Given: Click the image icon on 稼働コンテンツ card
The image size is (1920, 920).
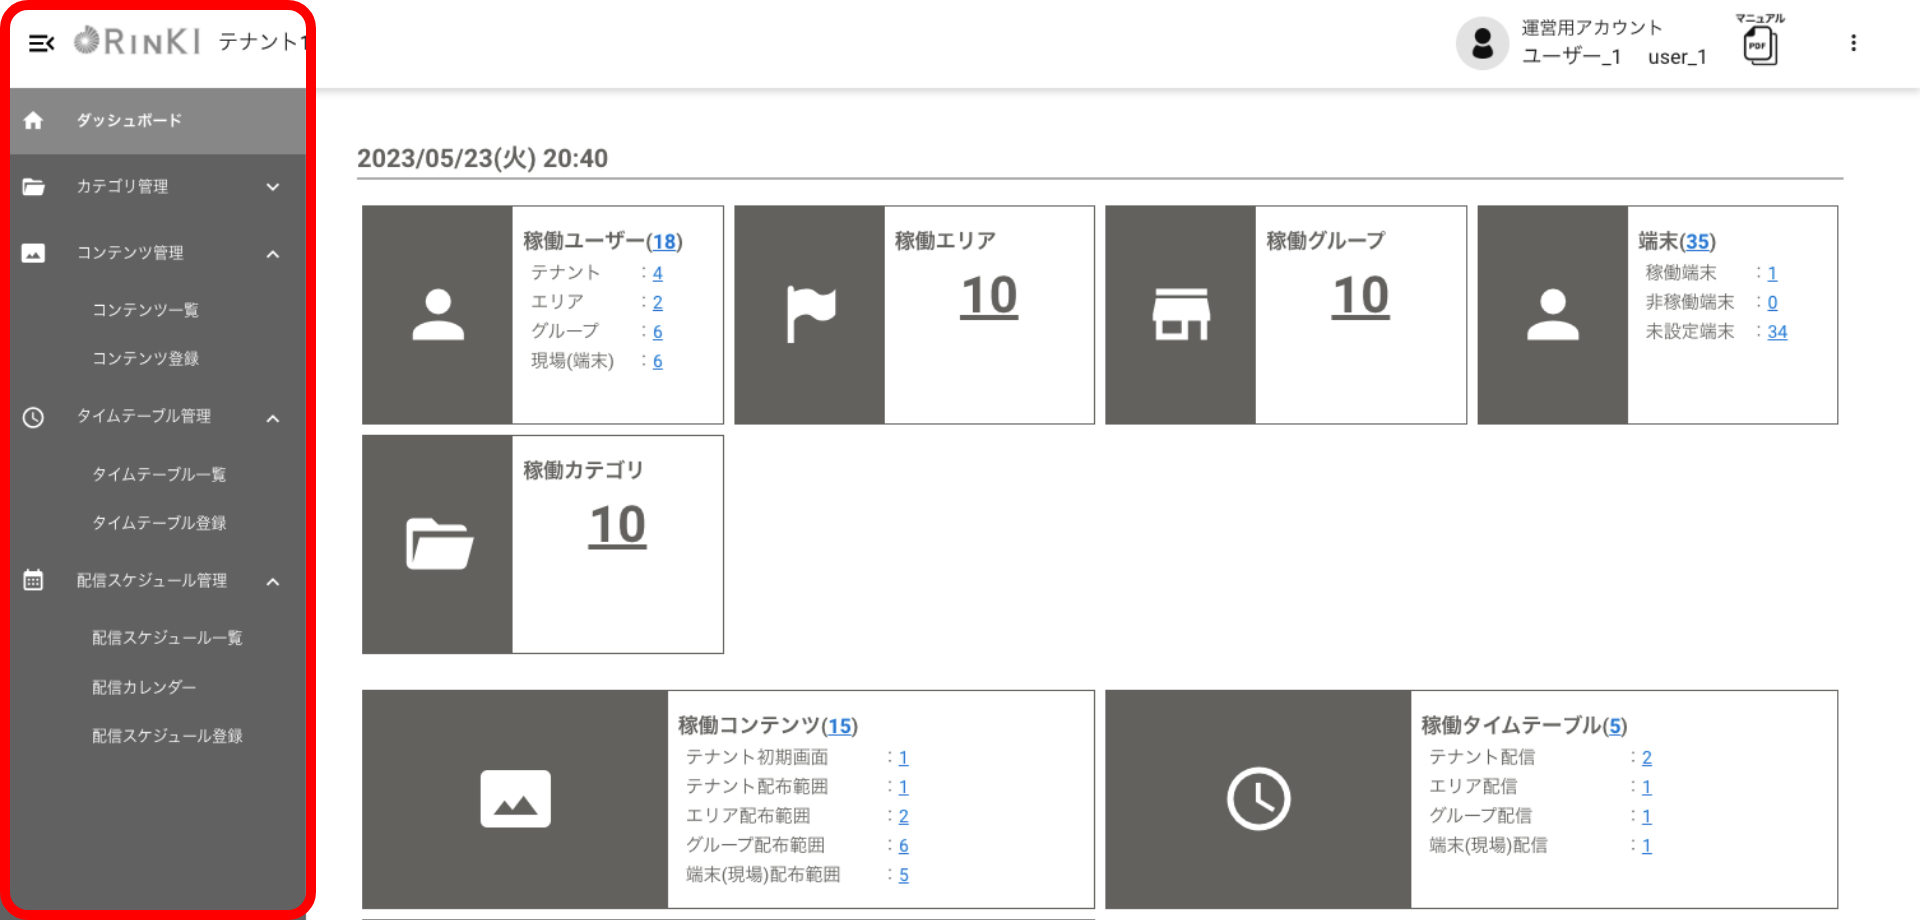Looking at the screenshot, I should point(515,799).
